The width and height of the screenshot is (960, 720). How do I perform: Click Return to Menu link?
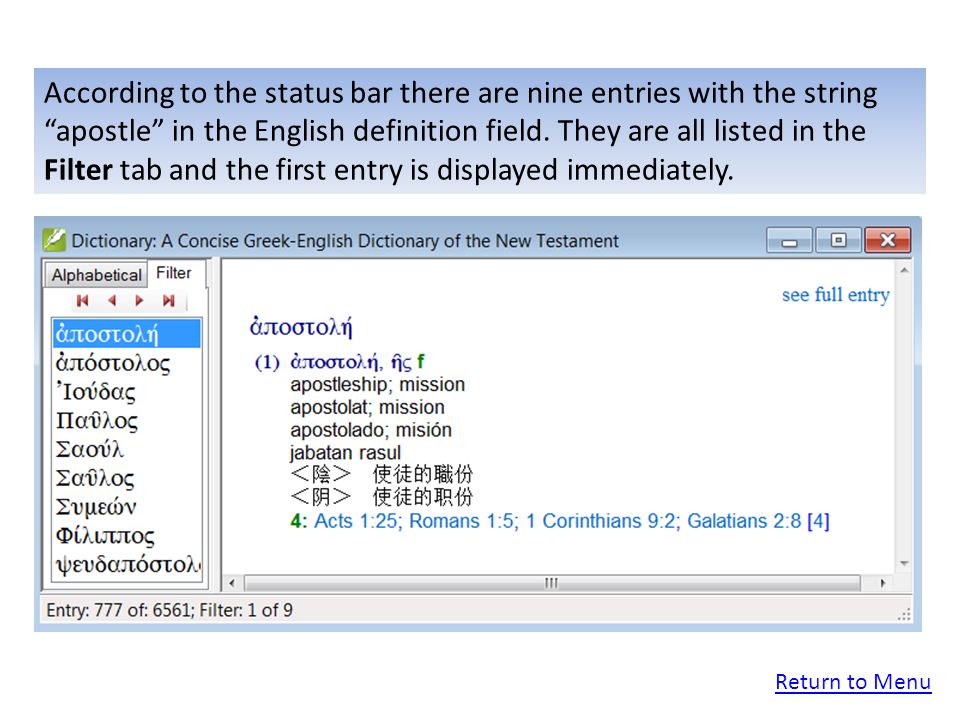point(853,682)
